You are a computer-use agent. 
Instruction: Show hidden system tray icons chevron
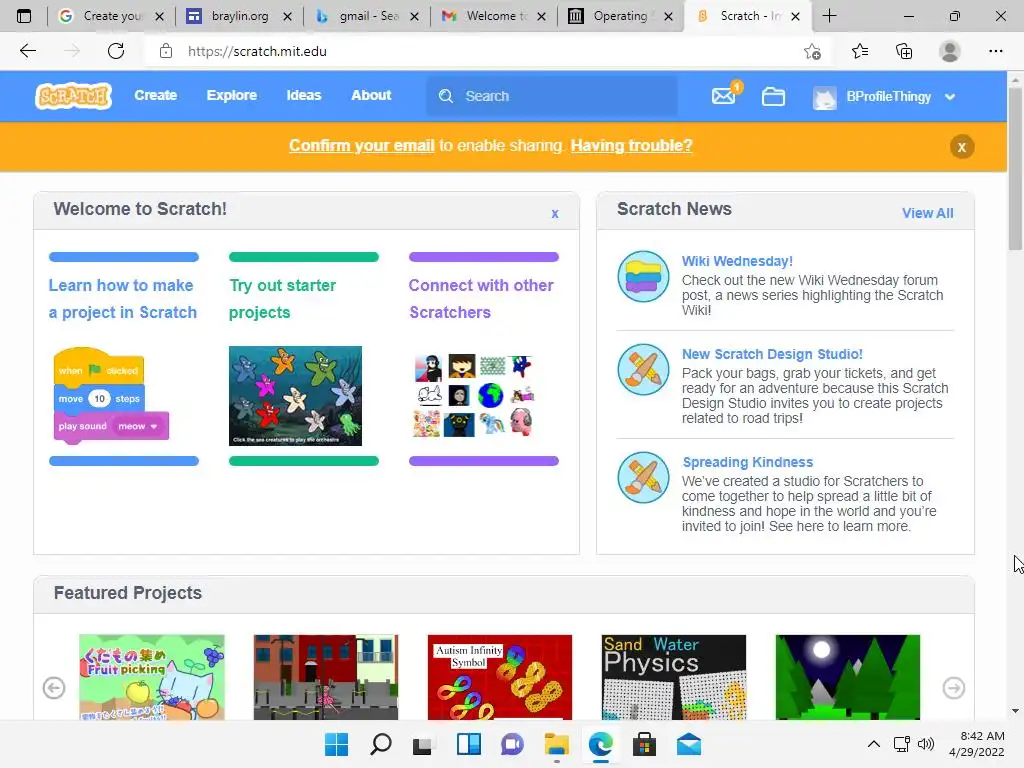tap(874, 744)
